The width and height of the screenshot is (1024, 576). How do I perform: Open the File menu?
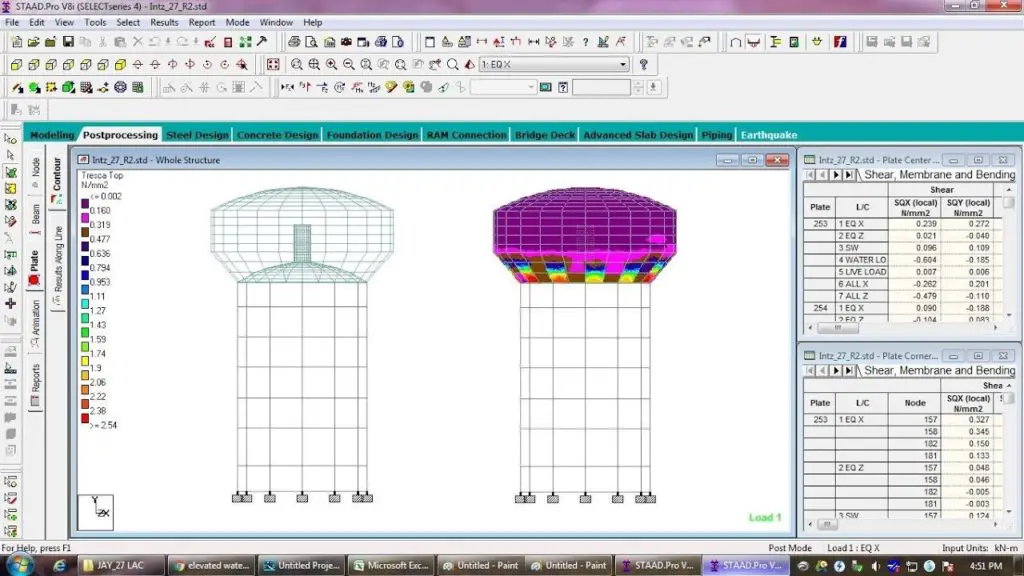click(x=12, y=22)
